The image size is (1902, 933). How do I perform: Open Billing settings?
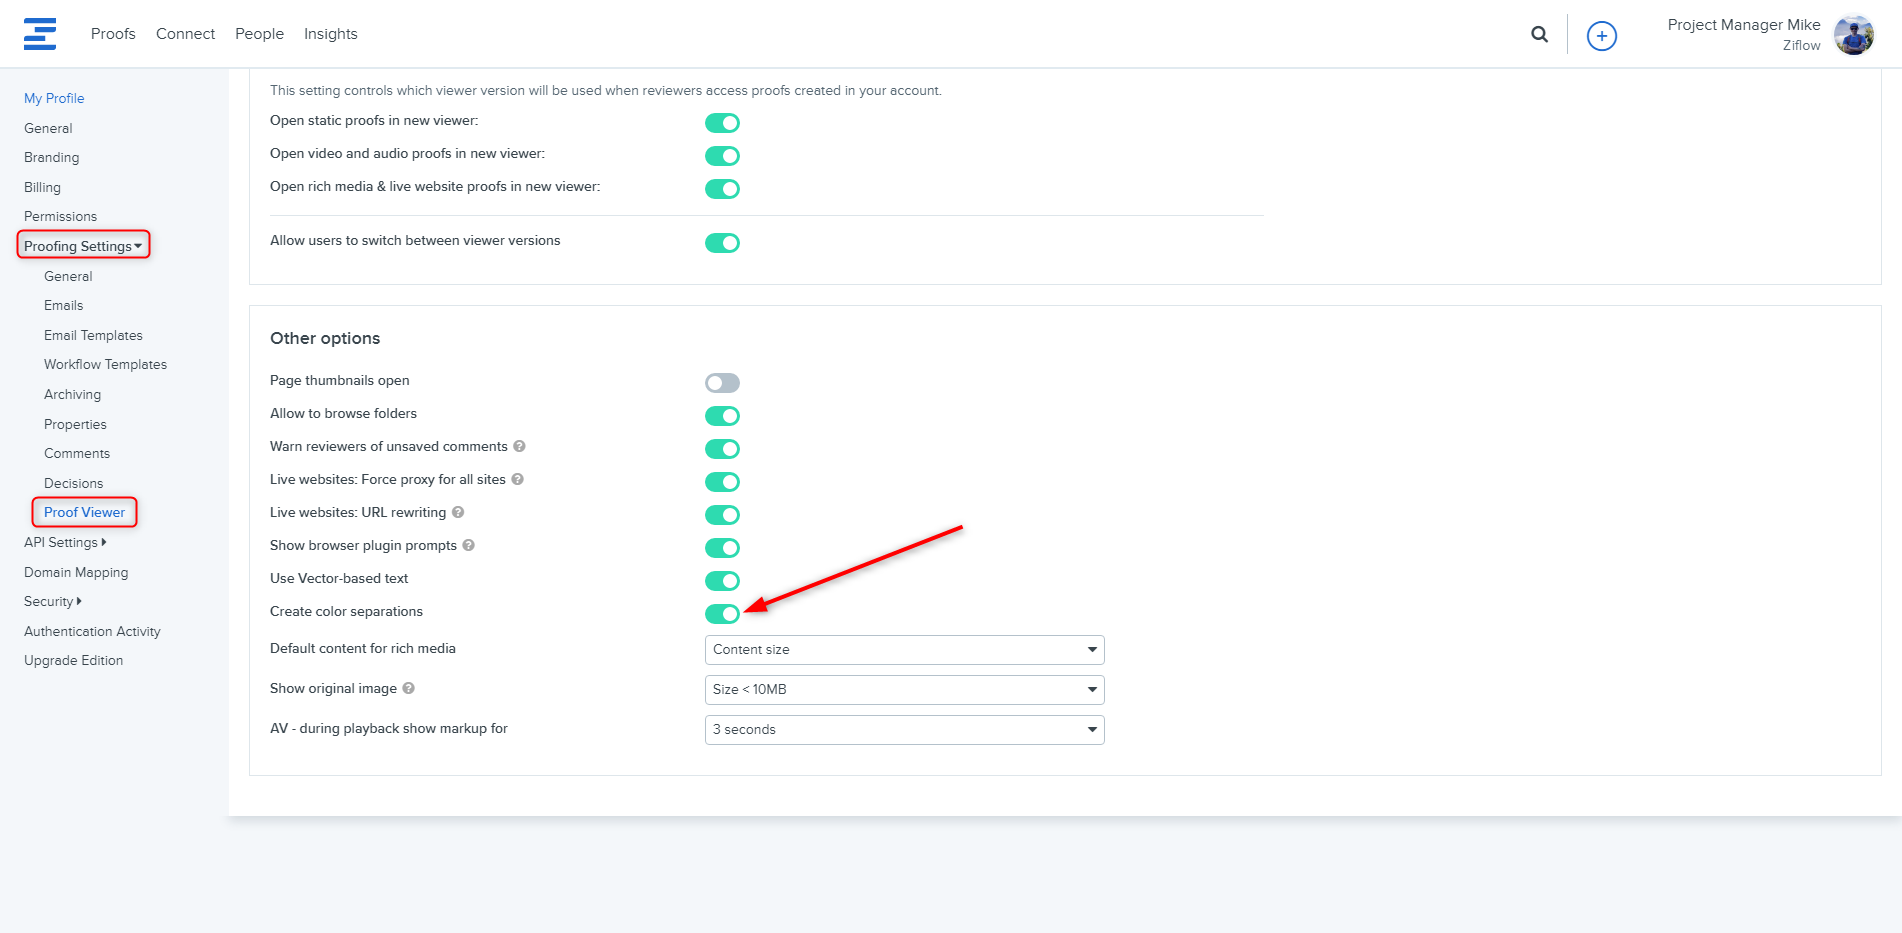42,187
